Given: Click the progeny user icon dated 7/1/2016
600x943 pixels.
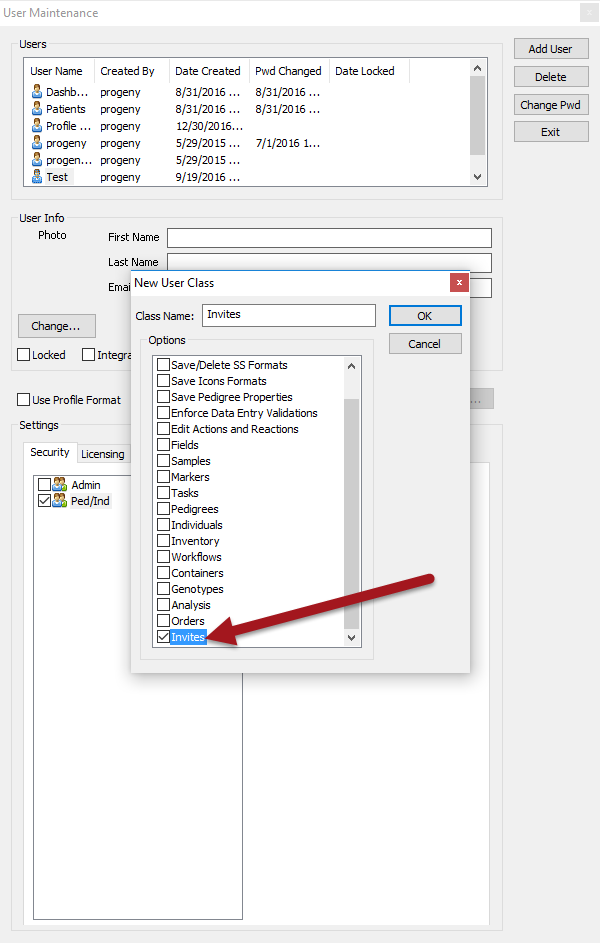Looking at the screenshot, I should (x=37, y=143).
